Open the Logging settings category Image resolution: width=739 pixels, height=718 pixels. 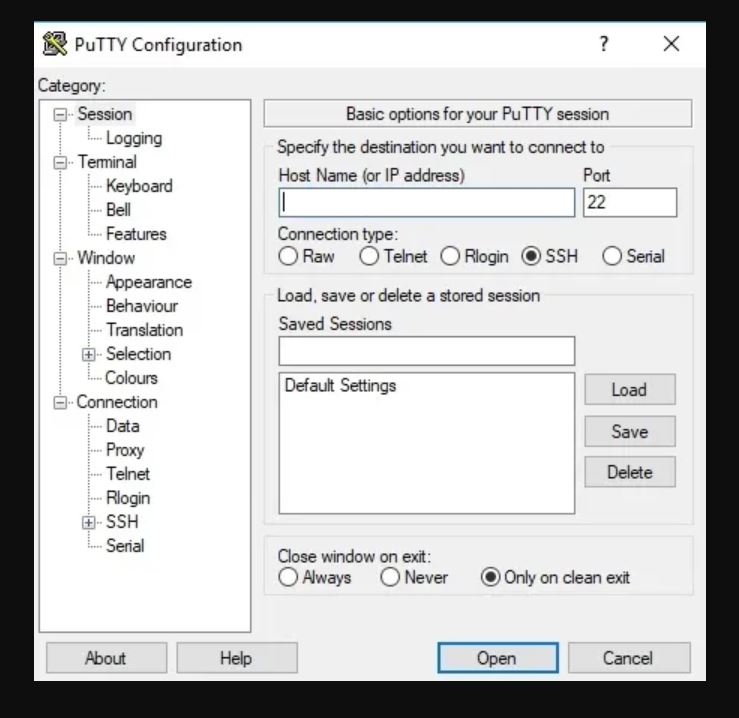click(x=133, y=138)
